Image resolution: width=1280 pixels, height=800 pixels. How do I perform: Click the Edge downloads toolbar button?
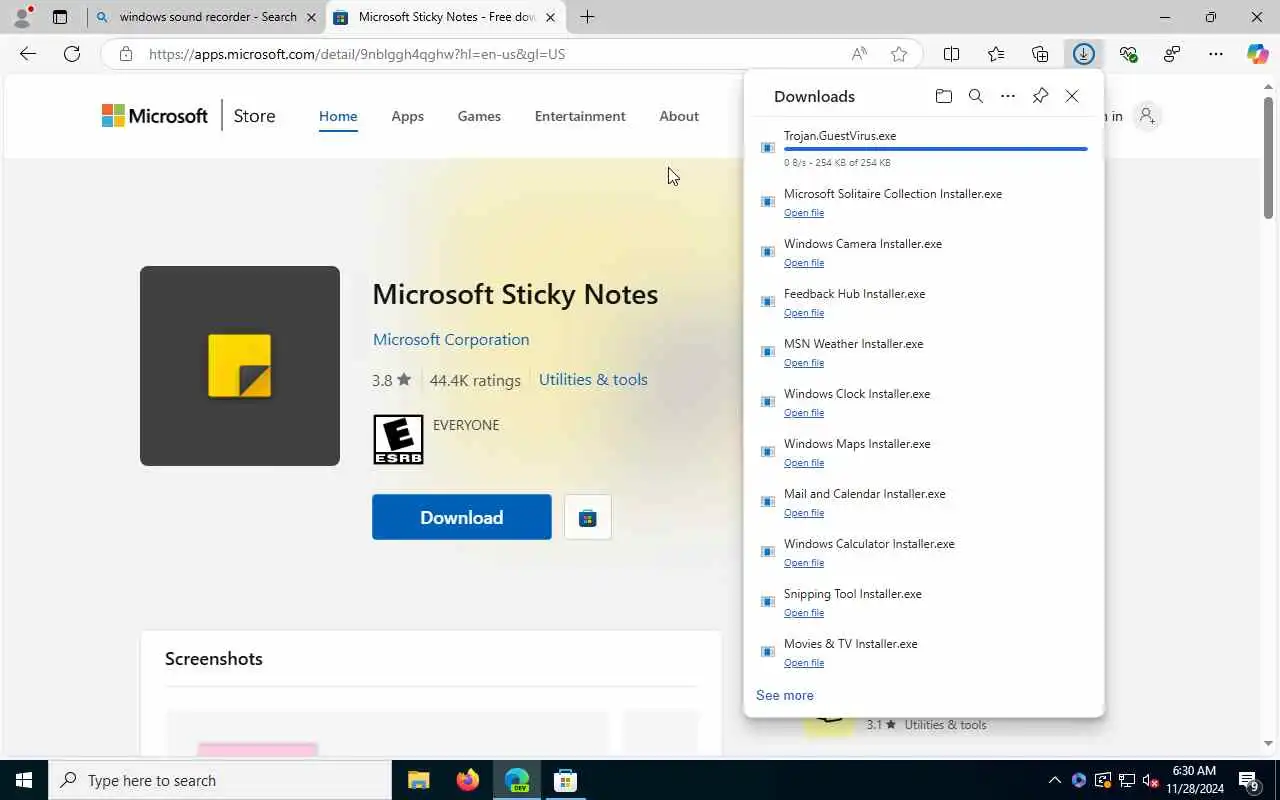tap(1084, 54)
